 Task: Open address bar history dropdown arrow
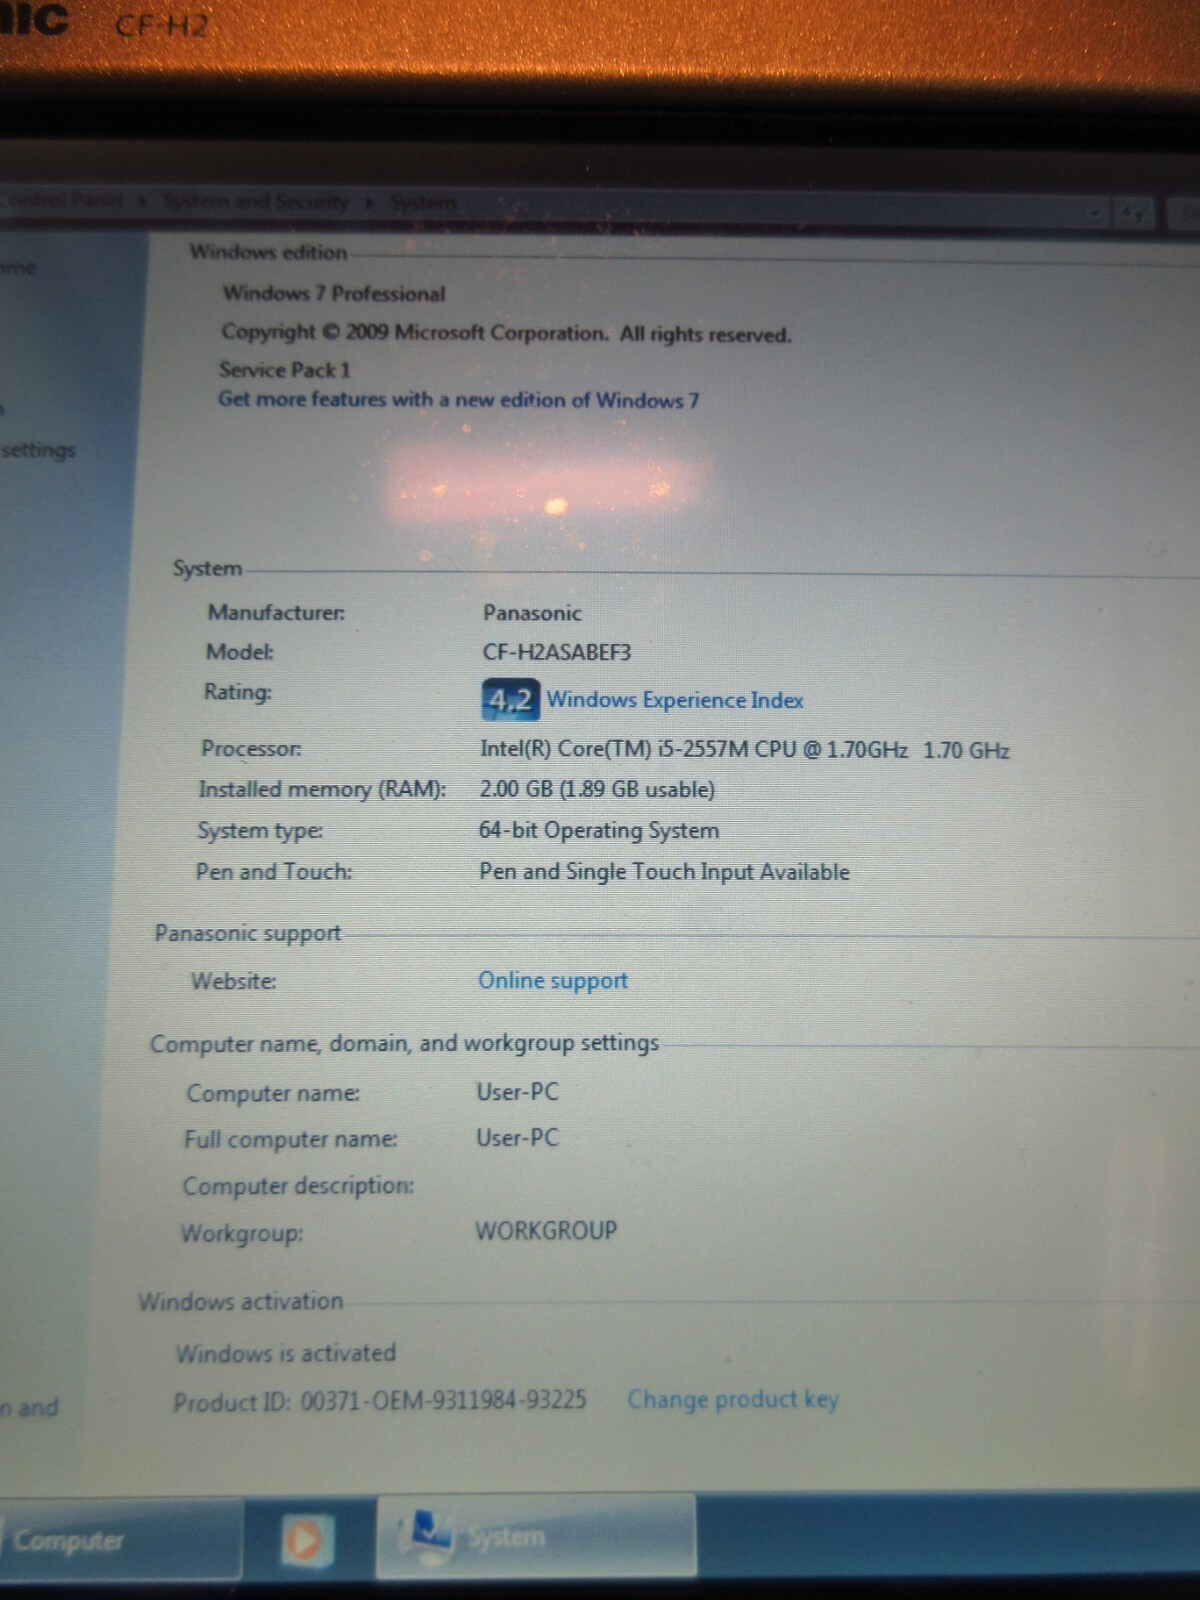pos(1096,212)
